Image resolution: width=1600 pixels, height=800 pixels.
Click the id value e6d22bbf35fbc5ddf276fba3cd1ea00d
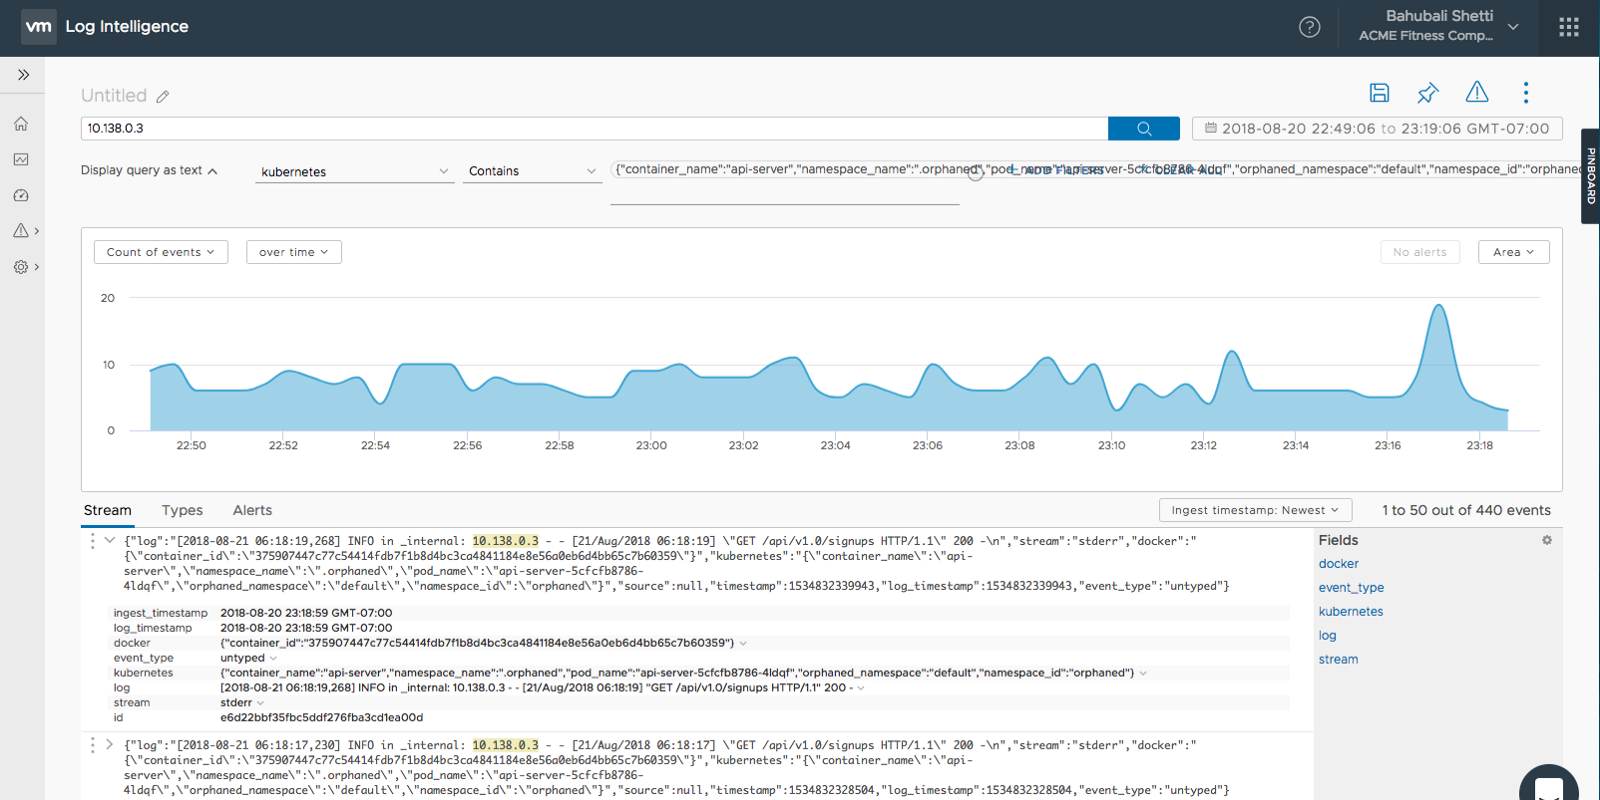pyautogui.click(x=321, y=718)
